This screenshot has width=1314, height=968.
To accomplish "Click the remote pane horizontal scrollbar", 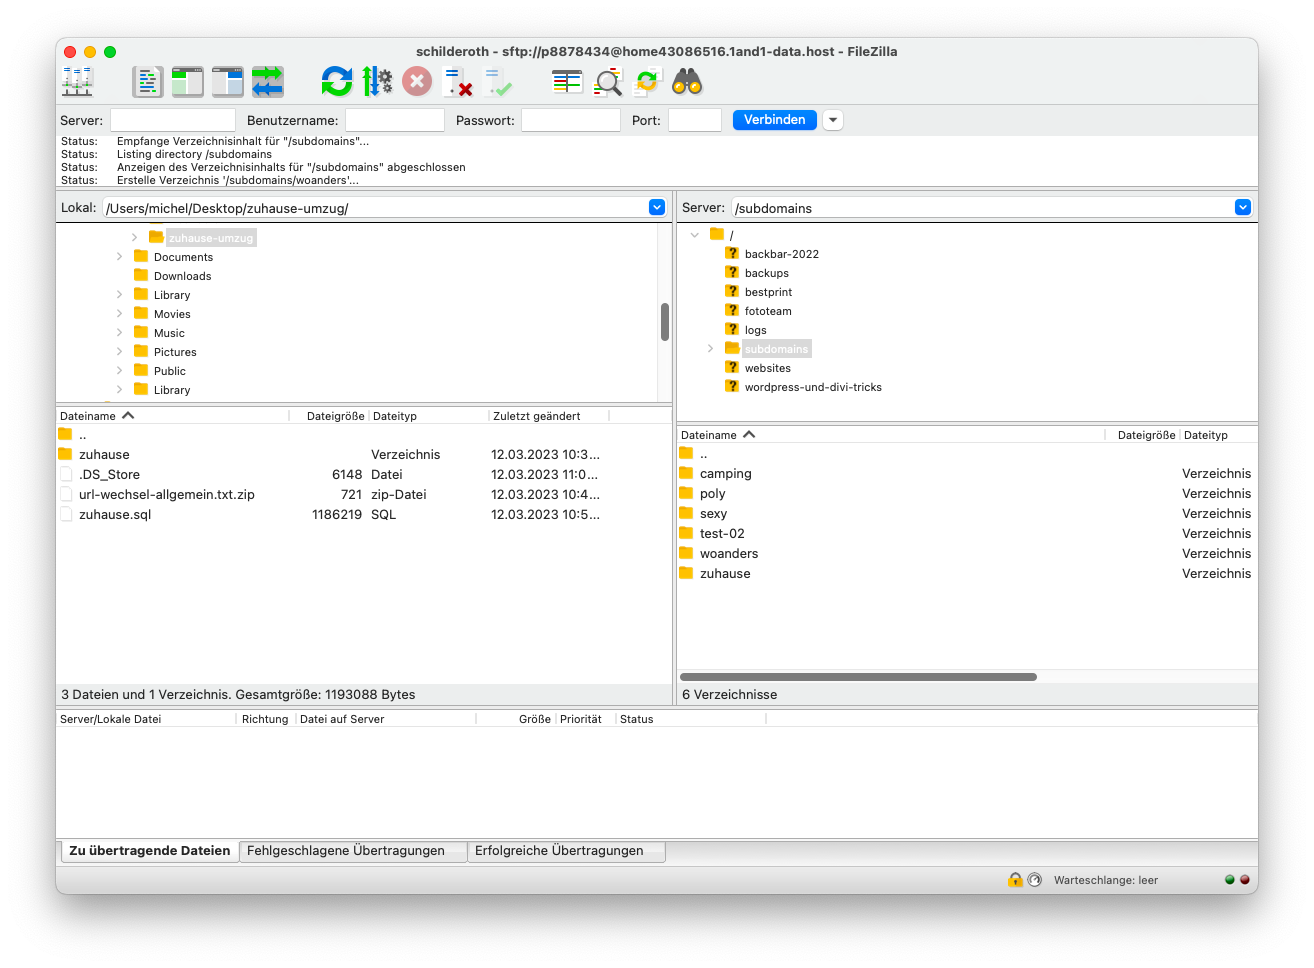I will pos(858,677).
